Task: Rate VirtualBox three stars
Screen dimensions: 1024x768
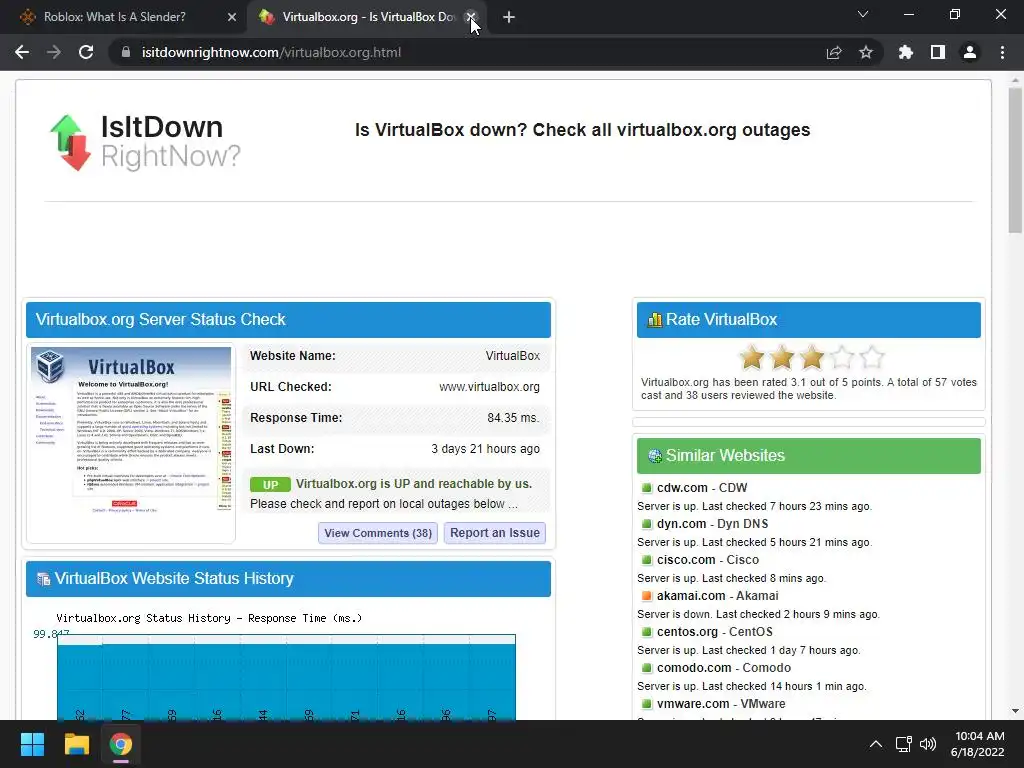Action: (812, 357)
